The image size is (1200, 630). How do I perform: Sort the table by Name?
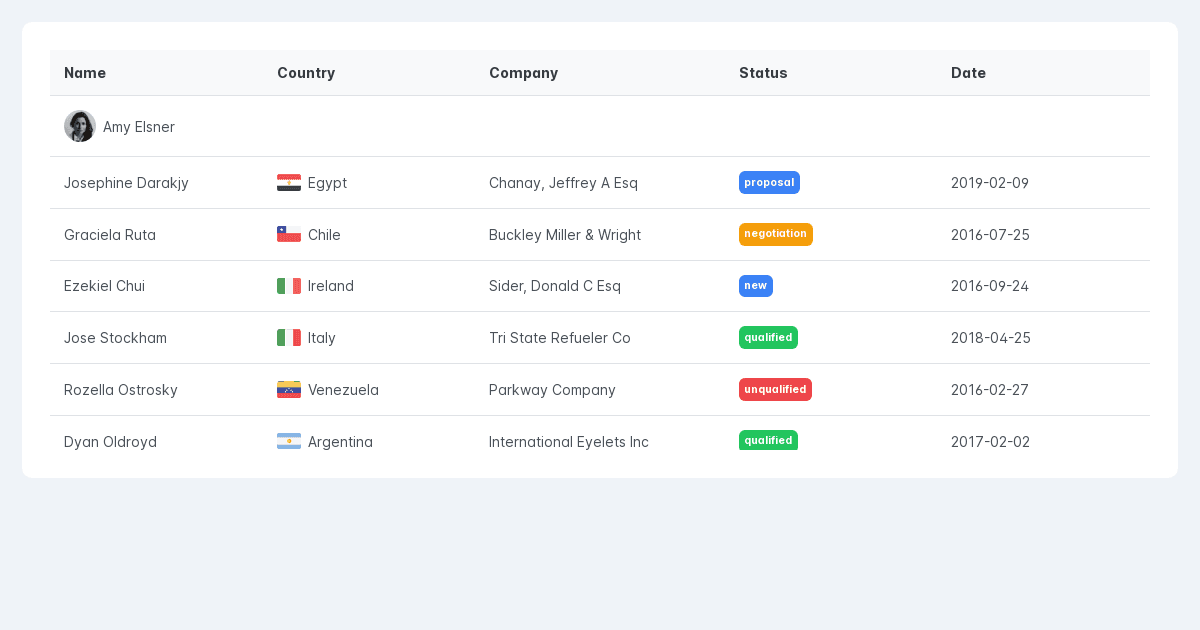[85, 72]
